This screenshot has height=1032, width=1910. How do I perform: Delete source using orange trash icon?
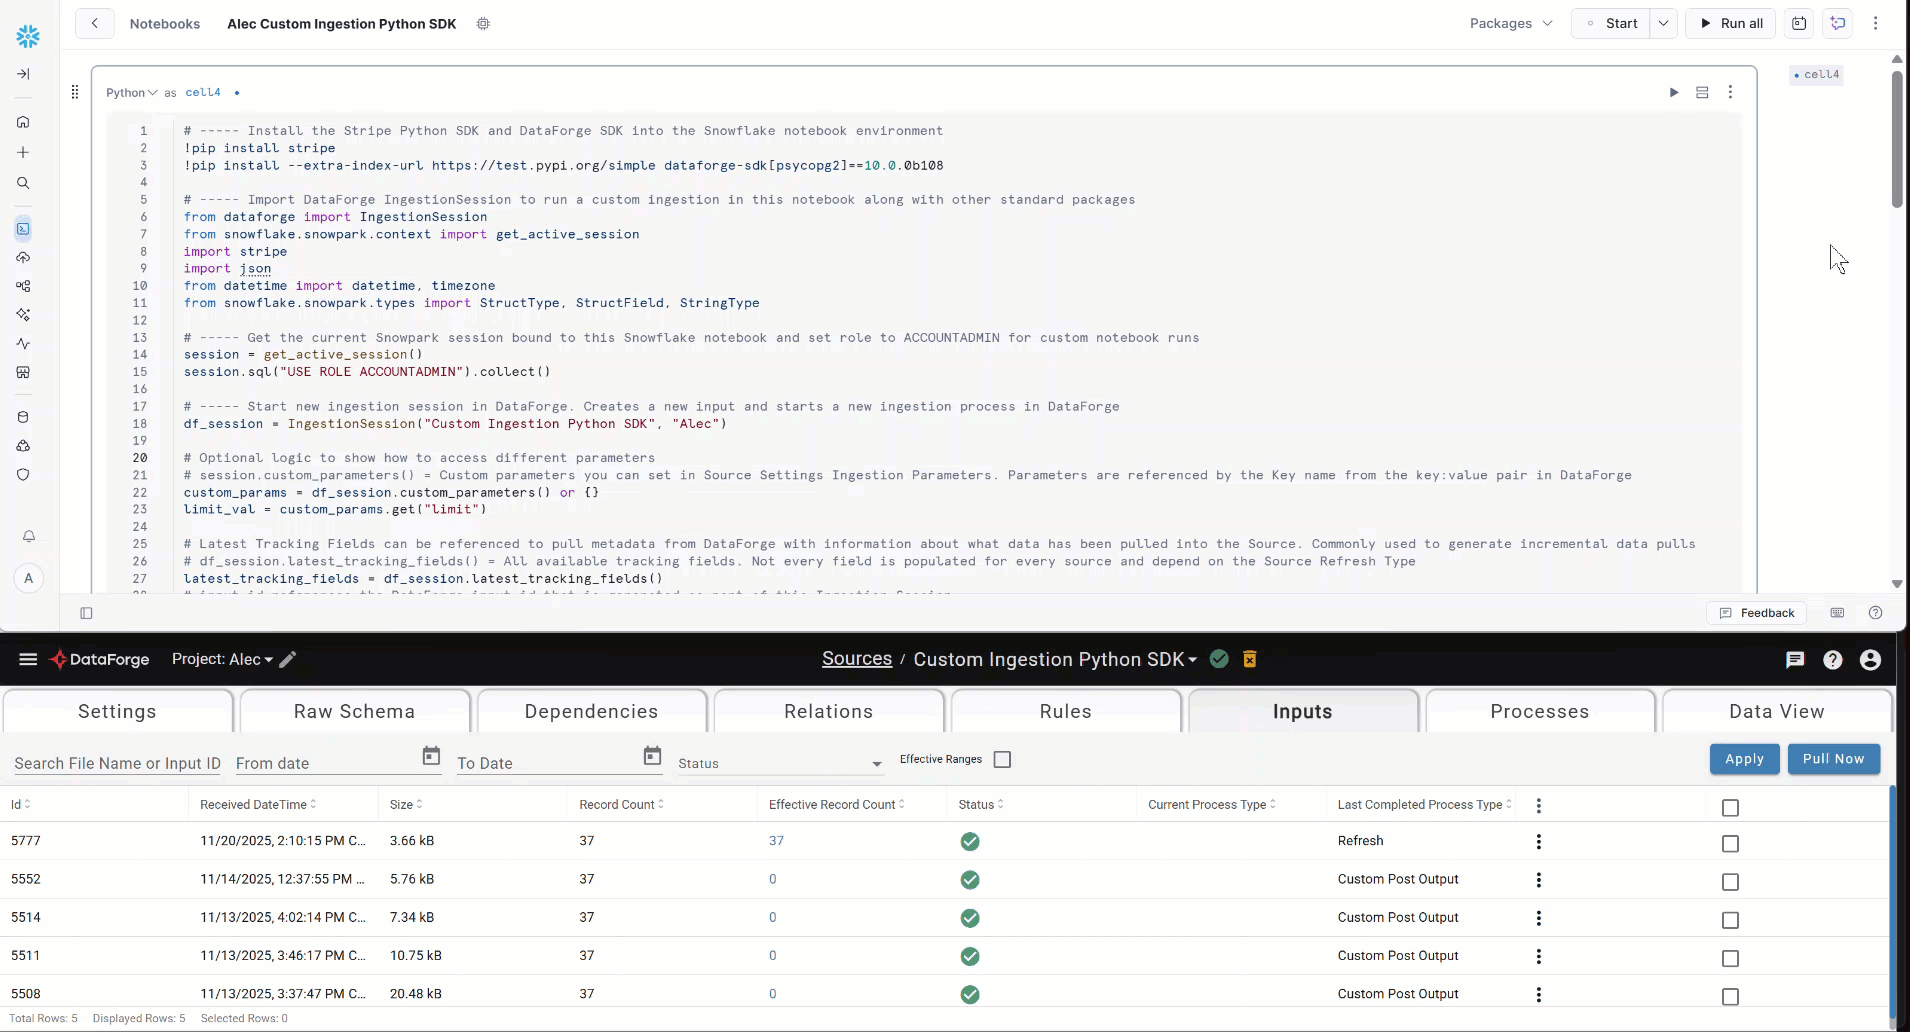pyautogui.click(x=1250, y=659)
